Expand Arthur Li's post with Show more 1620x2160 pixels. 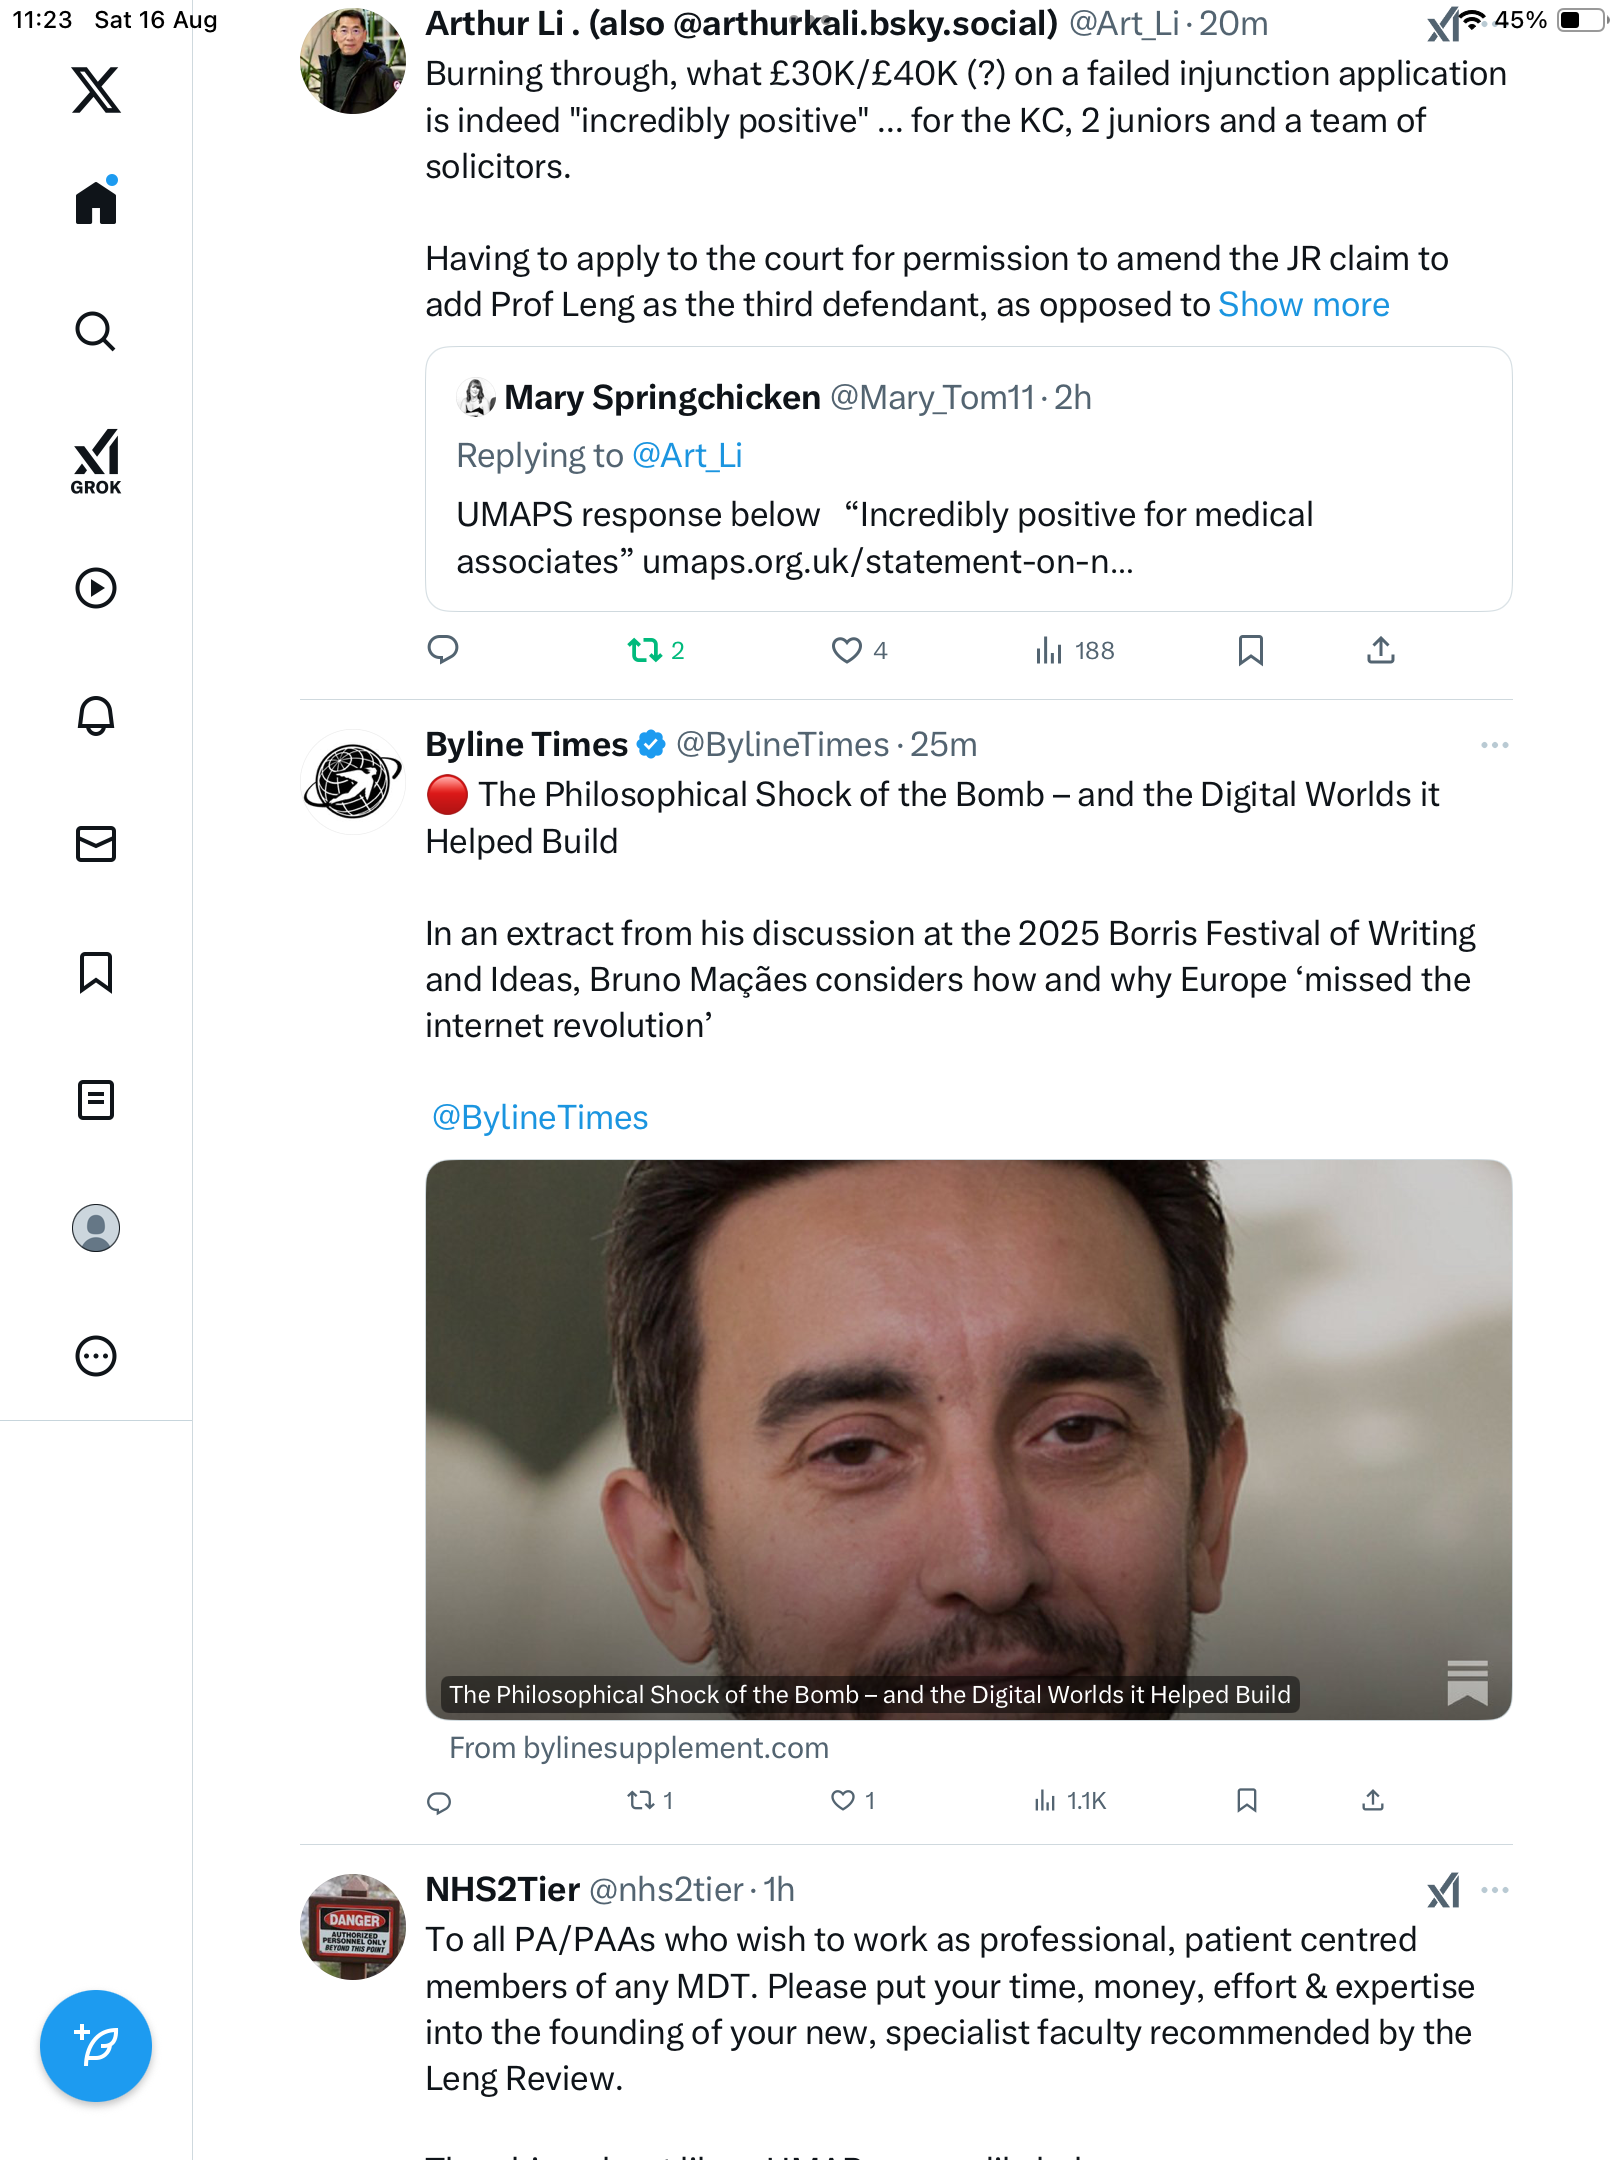1303,305
